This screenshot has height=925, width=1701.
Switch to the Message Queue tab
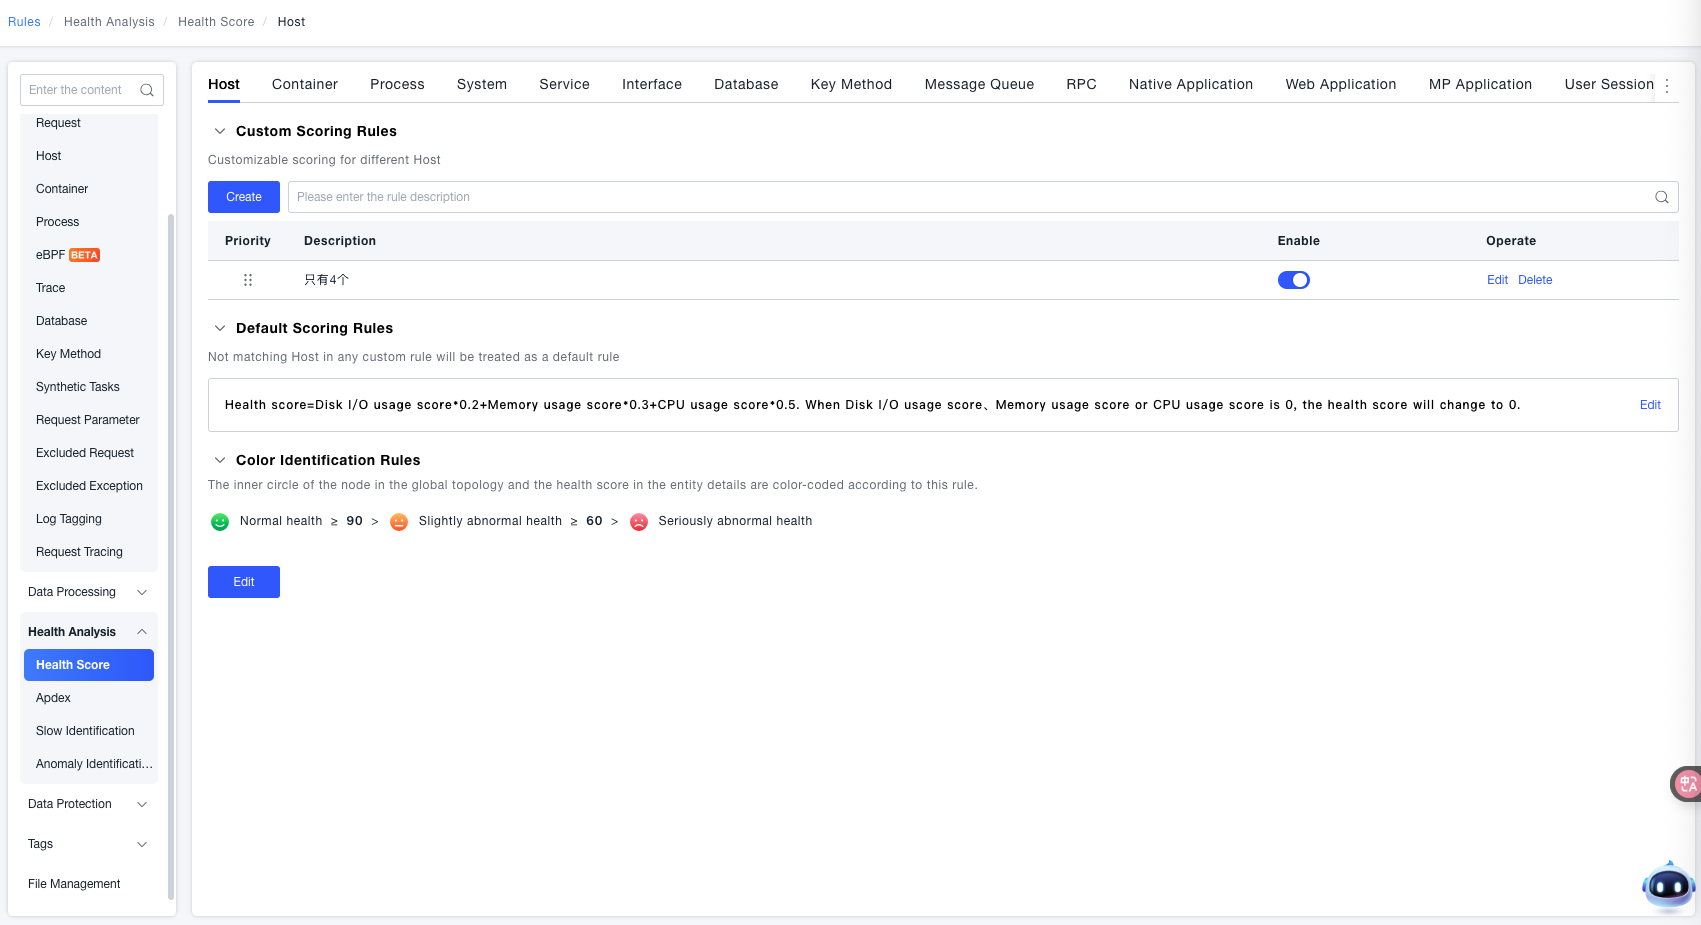pyautogui.click(x=979, y=85)
